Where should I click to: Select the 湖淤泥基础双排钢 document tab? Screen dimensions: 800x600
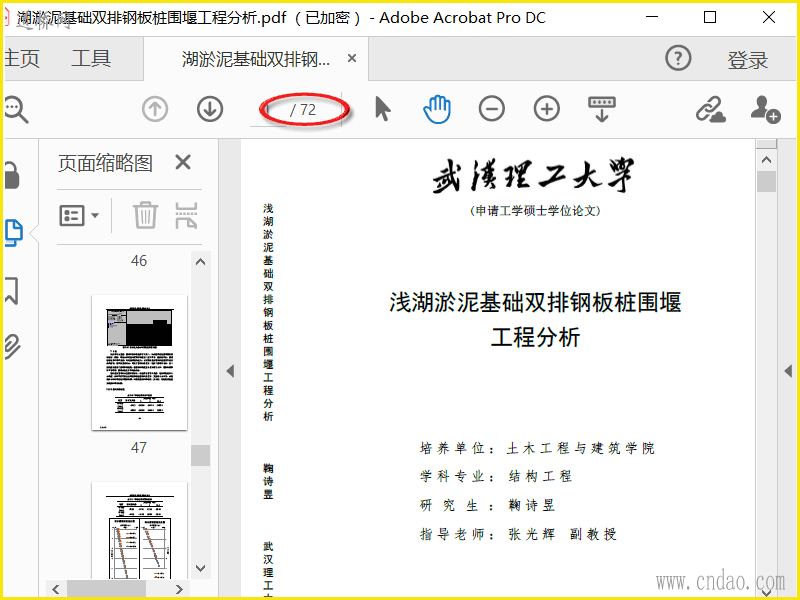tap(256, 59)
